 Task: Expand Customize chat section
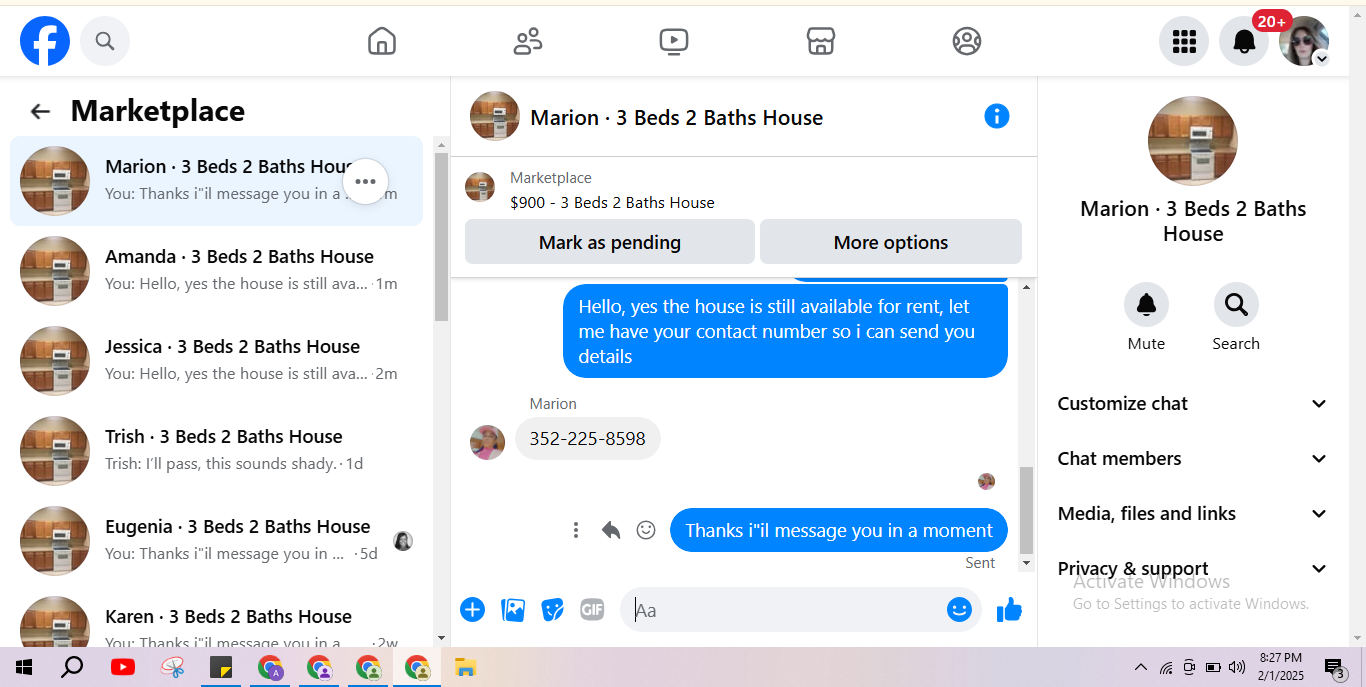tap(1193, 404)
